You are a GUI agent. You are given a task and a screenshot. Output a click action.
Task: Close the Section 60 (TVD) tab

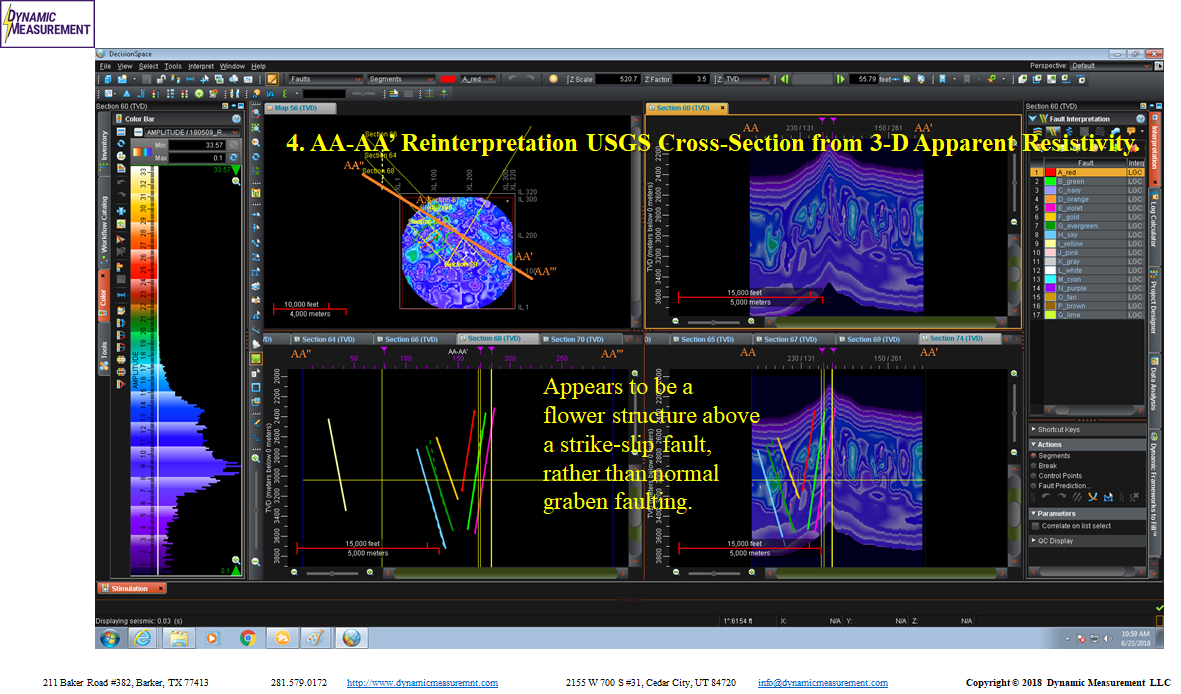click(x=722, y=108)
